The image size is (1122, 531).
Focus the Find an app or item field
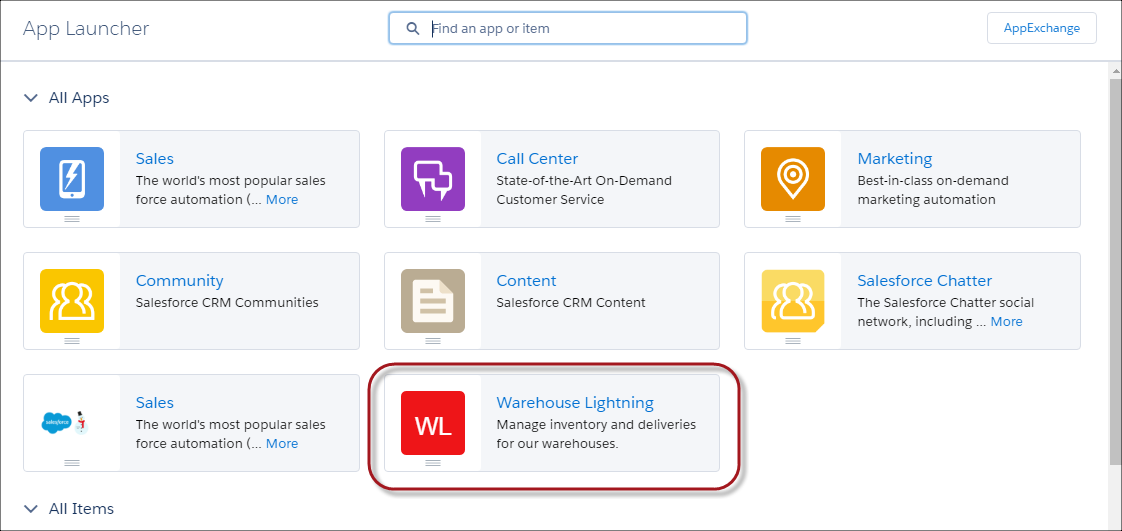coord(567,28)
